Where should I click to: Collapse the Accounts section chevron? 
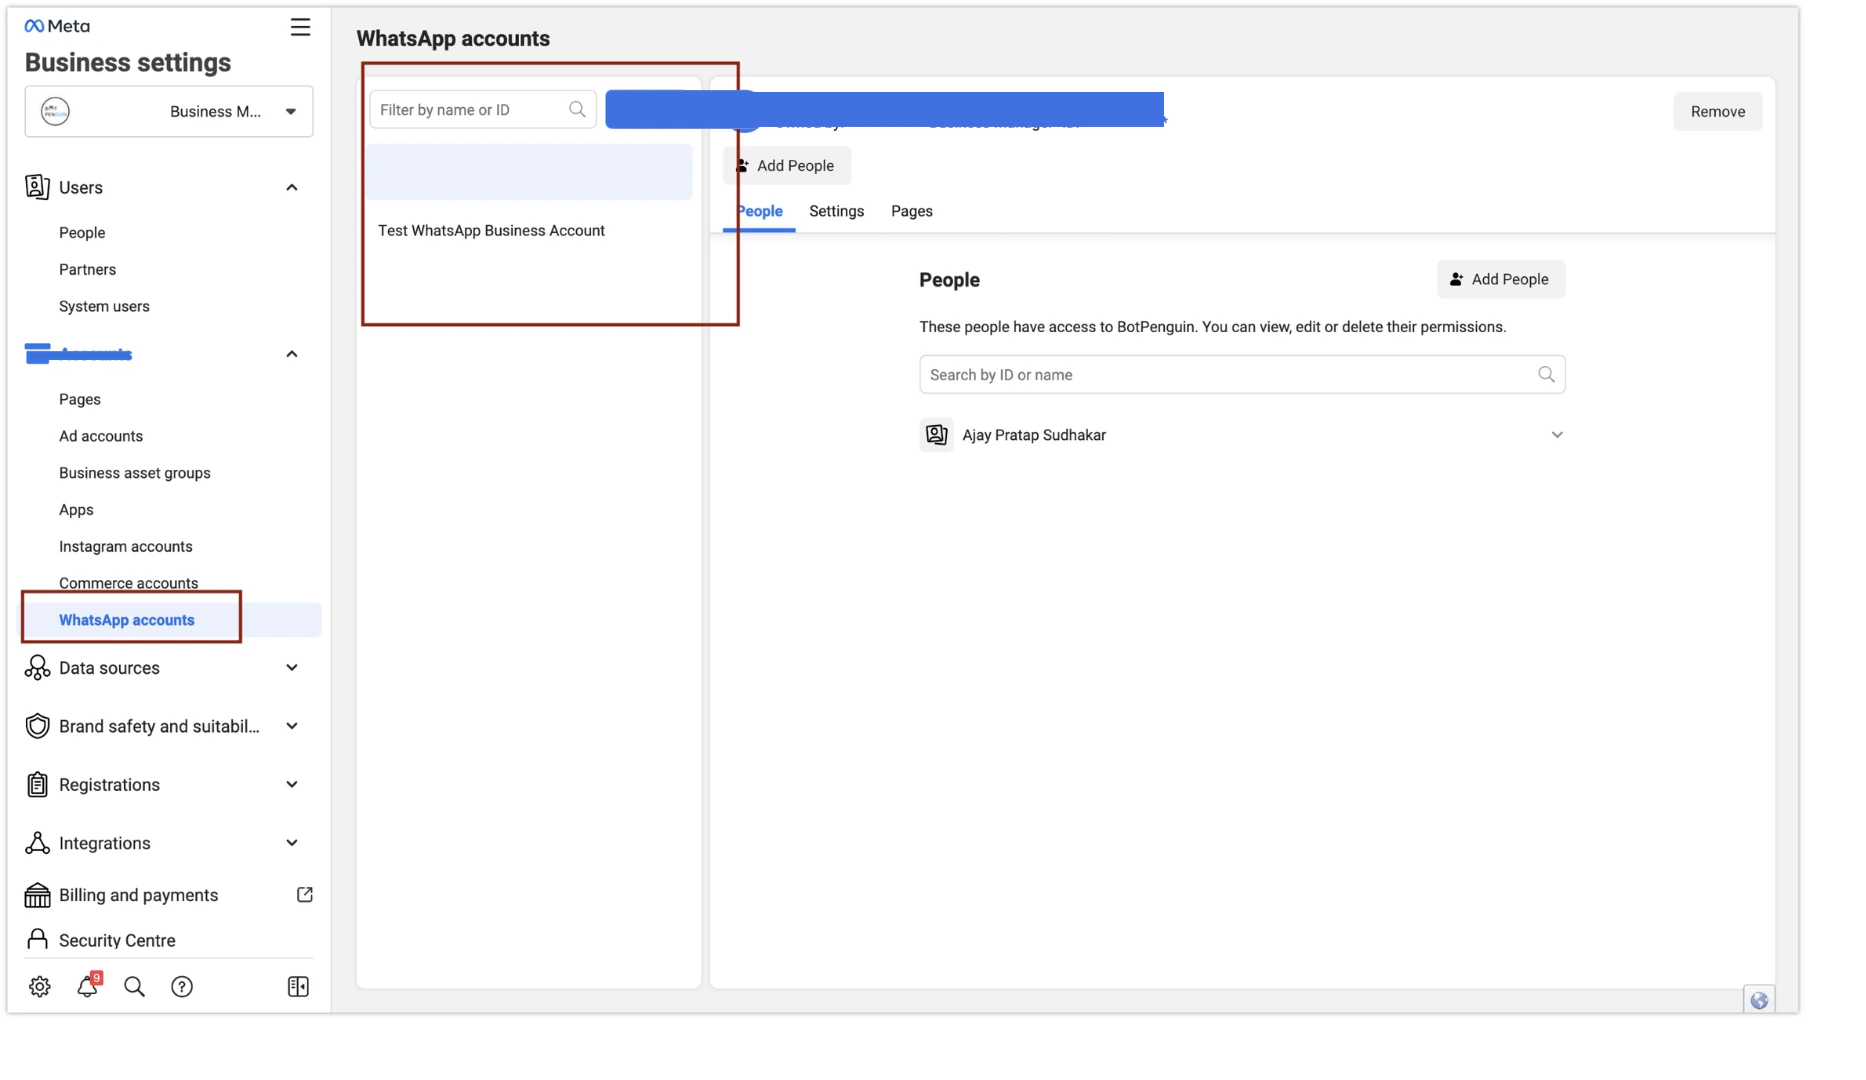(291, 354)
